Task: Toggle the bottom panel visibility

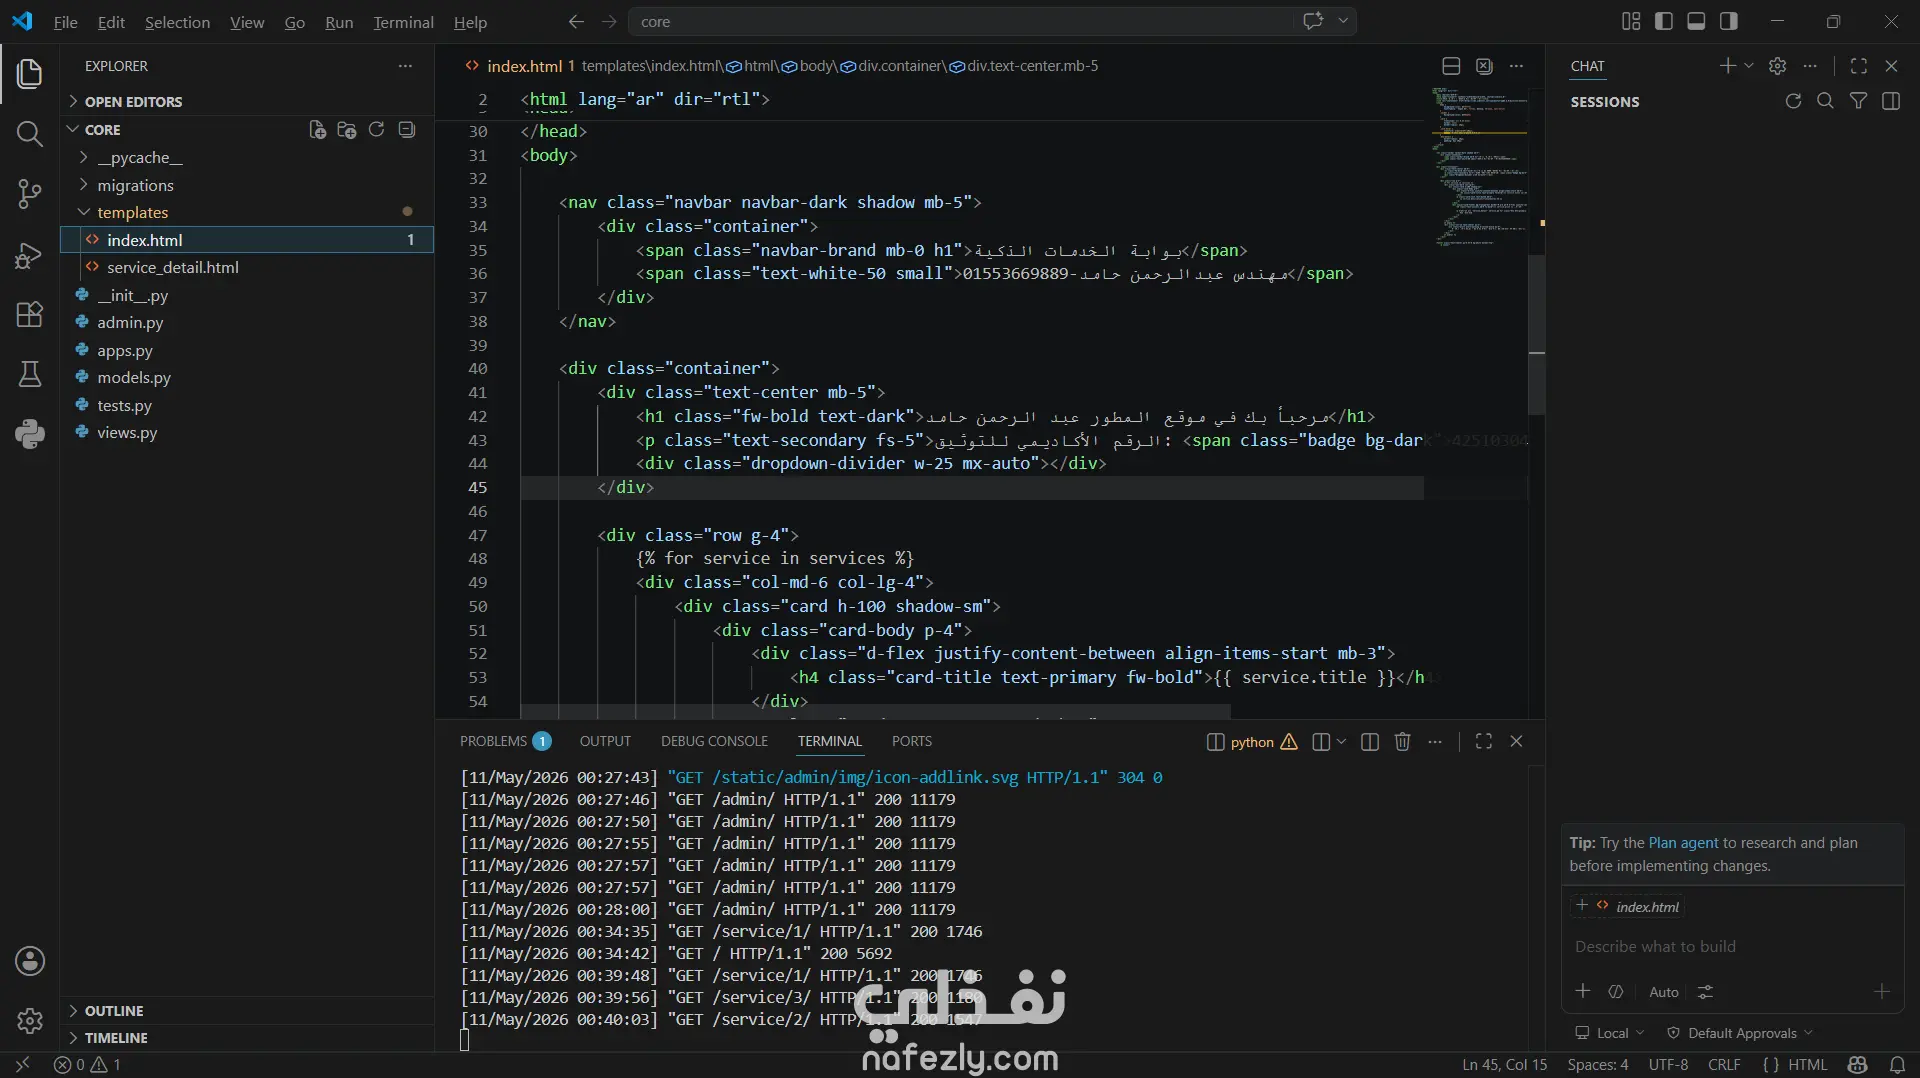Action: [x=1696, y=21]
